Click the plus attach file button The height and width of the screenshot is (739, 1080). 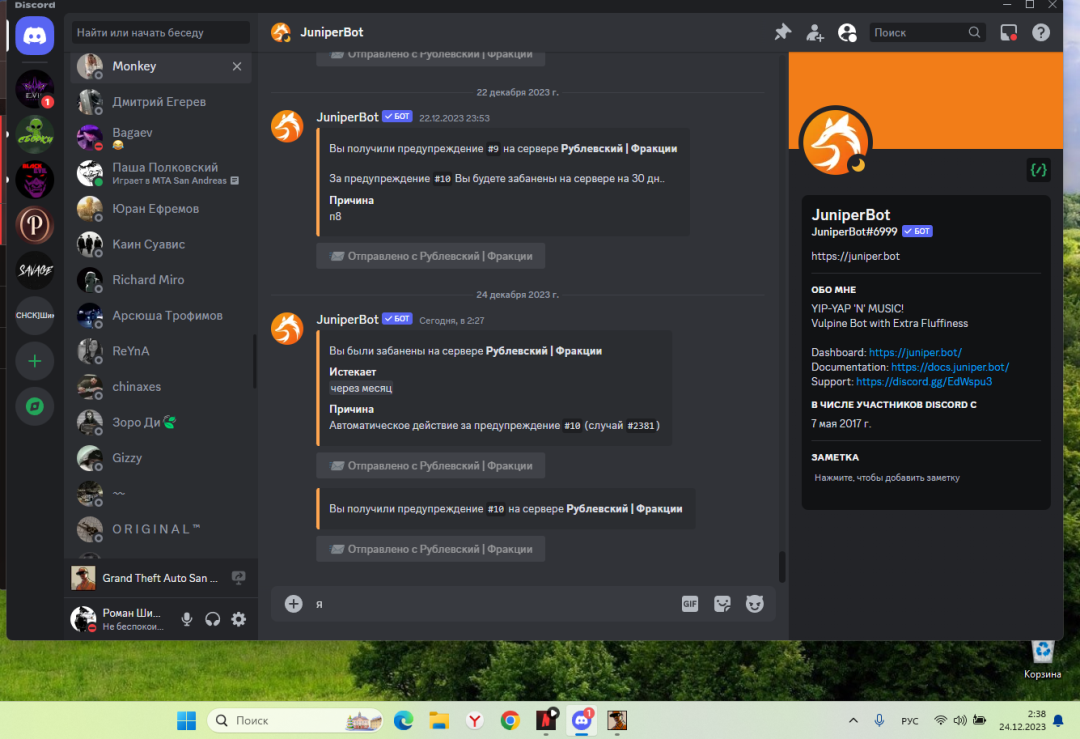(293, 603)
